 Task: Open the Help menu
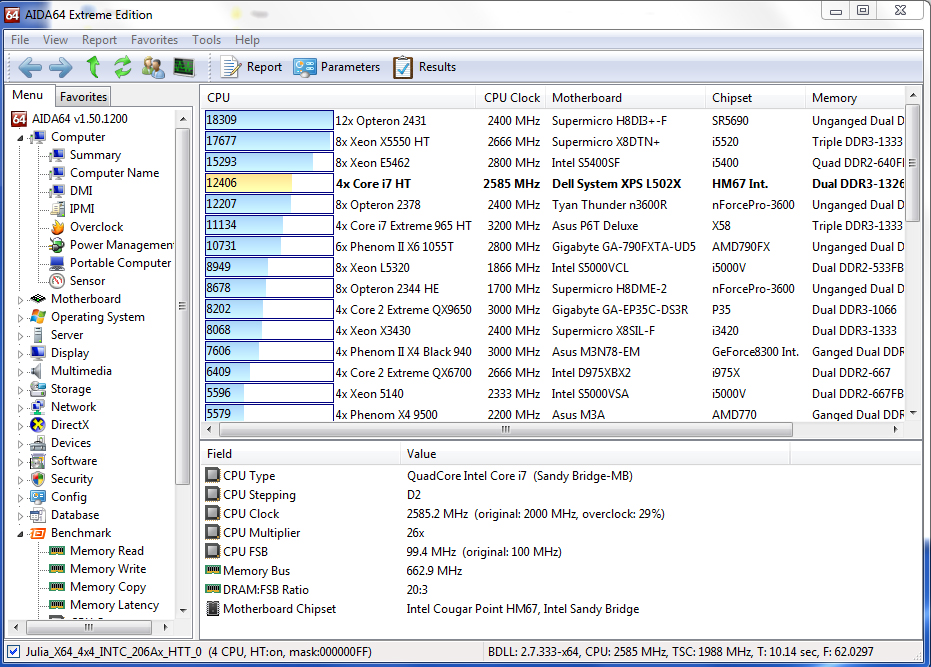(247, 40)
